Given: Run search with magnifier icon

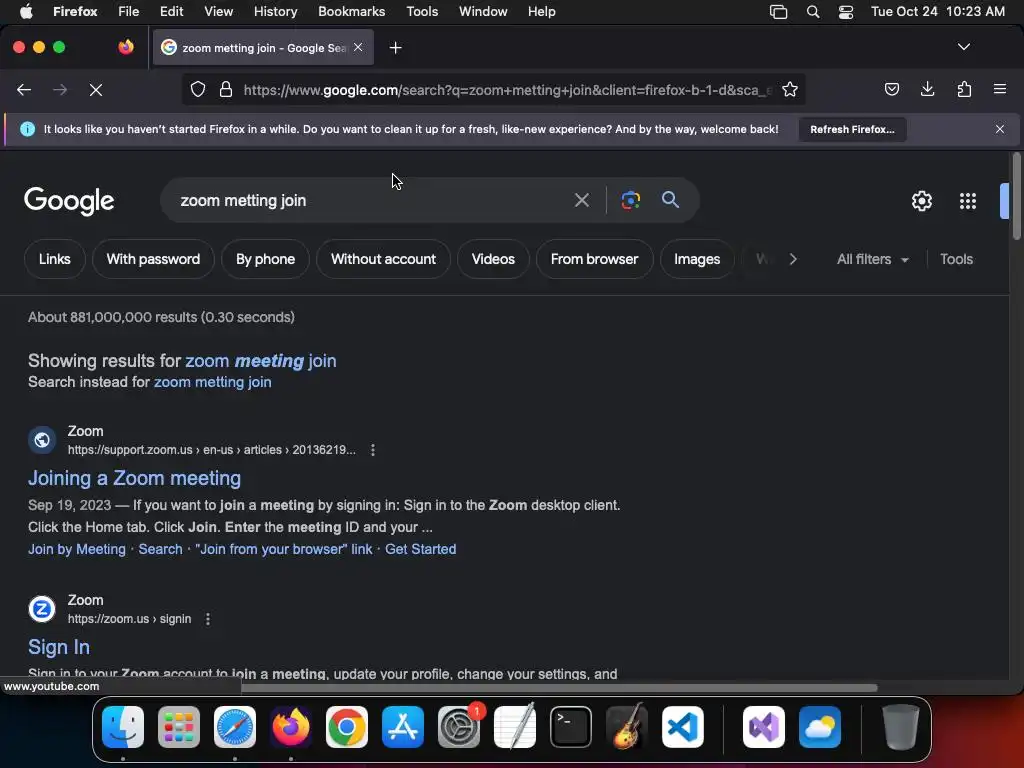Looking at the screenshot, I should click(670, 200).
